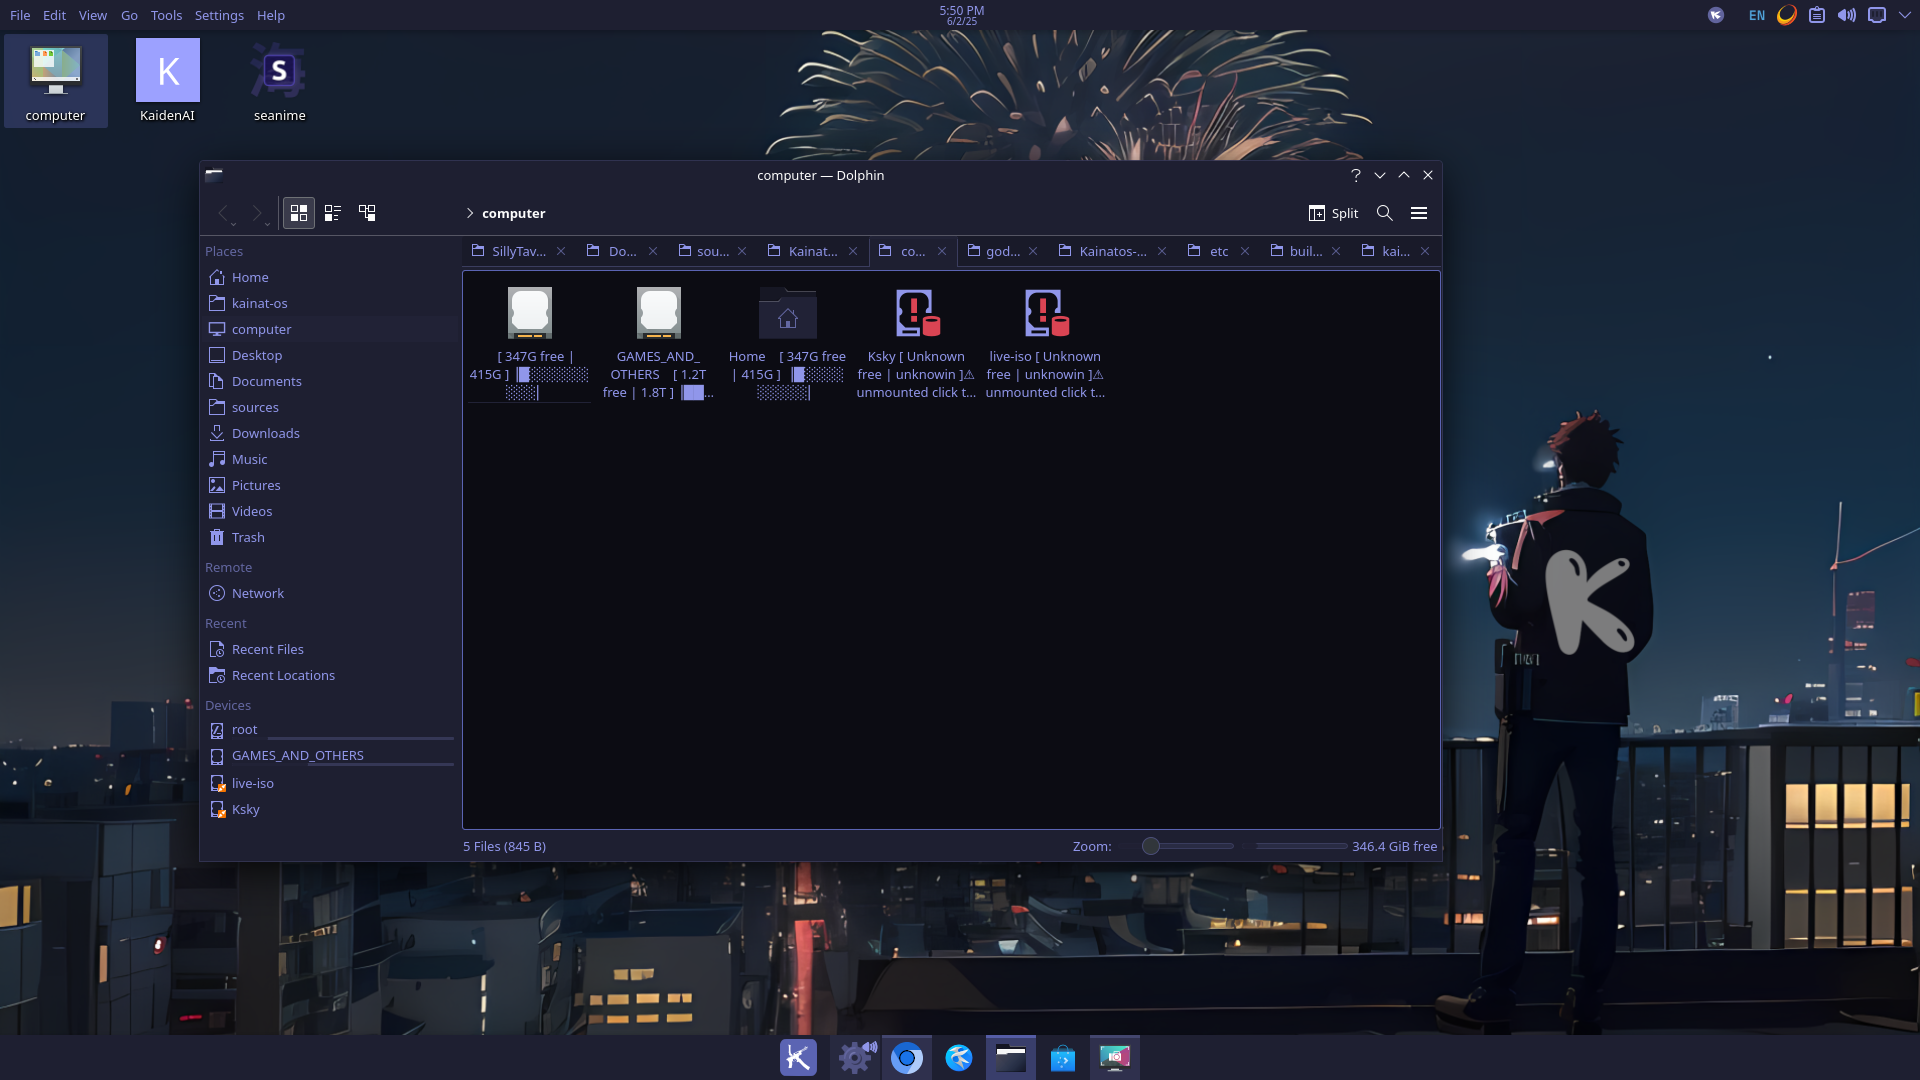Open root device in sidebar
Viewport: 1920px width, 1080px height.
click(329, 730)
